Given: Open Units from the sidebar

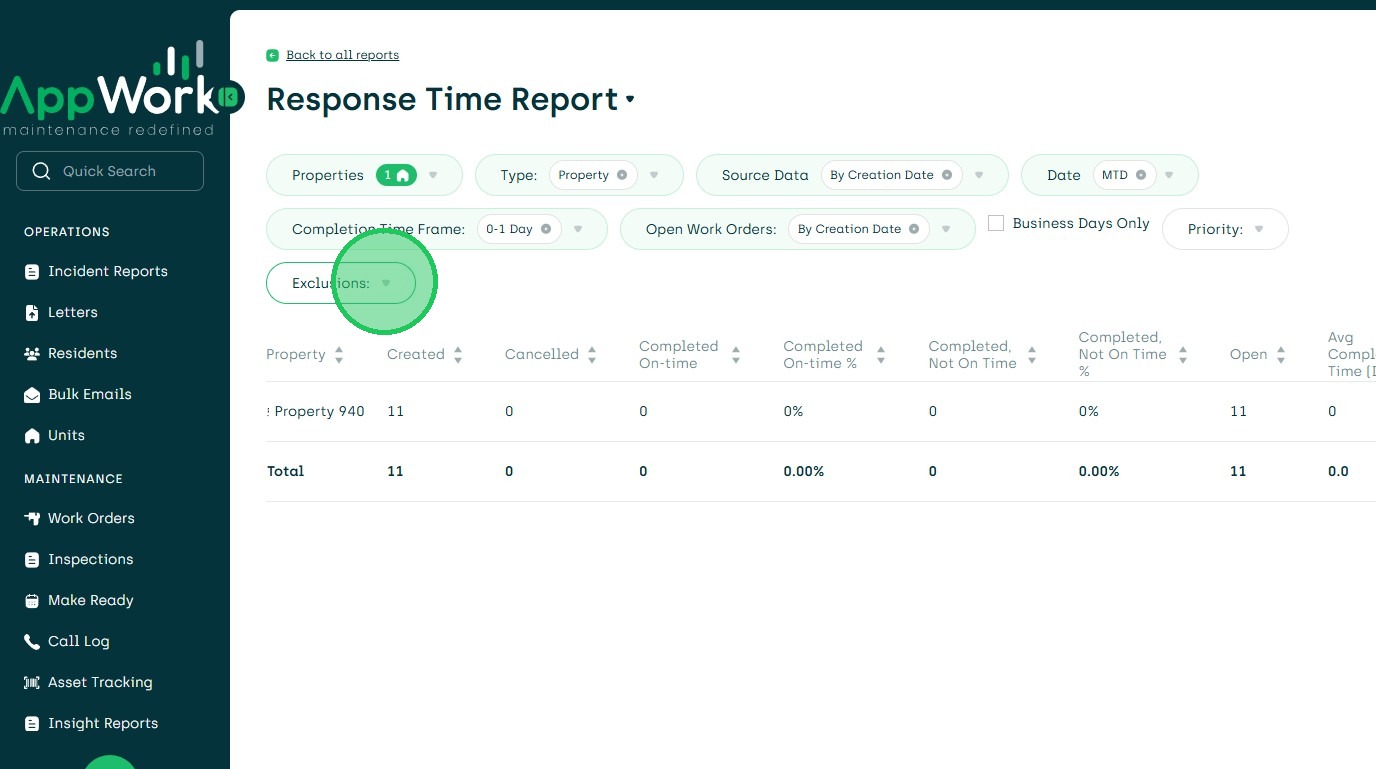Looking at the screenshot, I should (x=67, y=436).
